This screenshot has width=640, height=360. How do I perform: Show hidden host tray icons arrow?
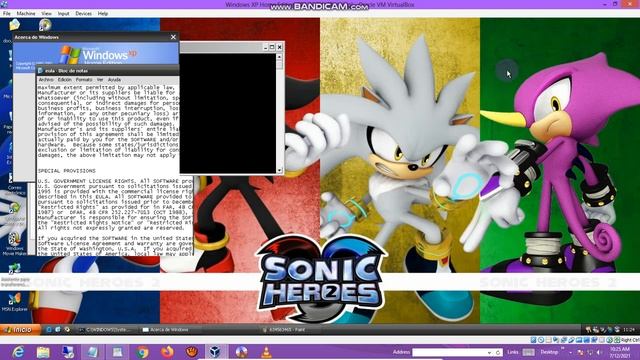[571, 353]
